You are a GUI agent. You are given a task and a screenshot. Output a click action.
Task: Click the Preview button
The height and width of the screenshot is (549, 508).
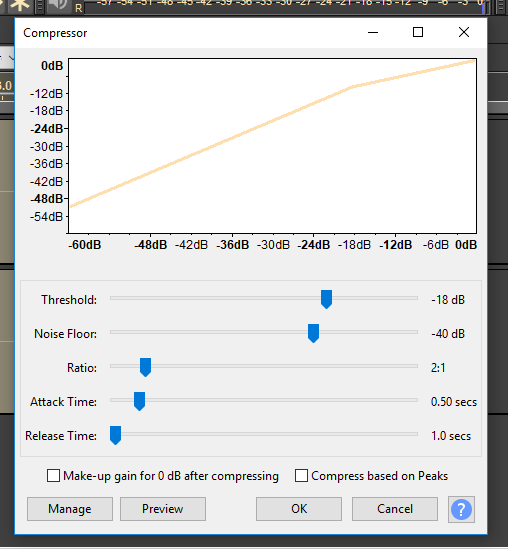point(163,509)
